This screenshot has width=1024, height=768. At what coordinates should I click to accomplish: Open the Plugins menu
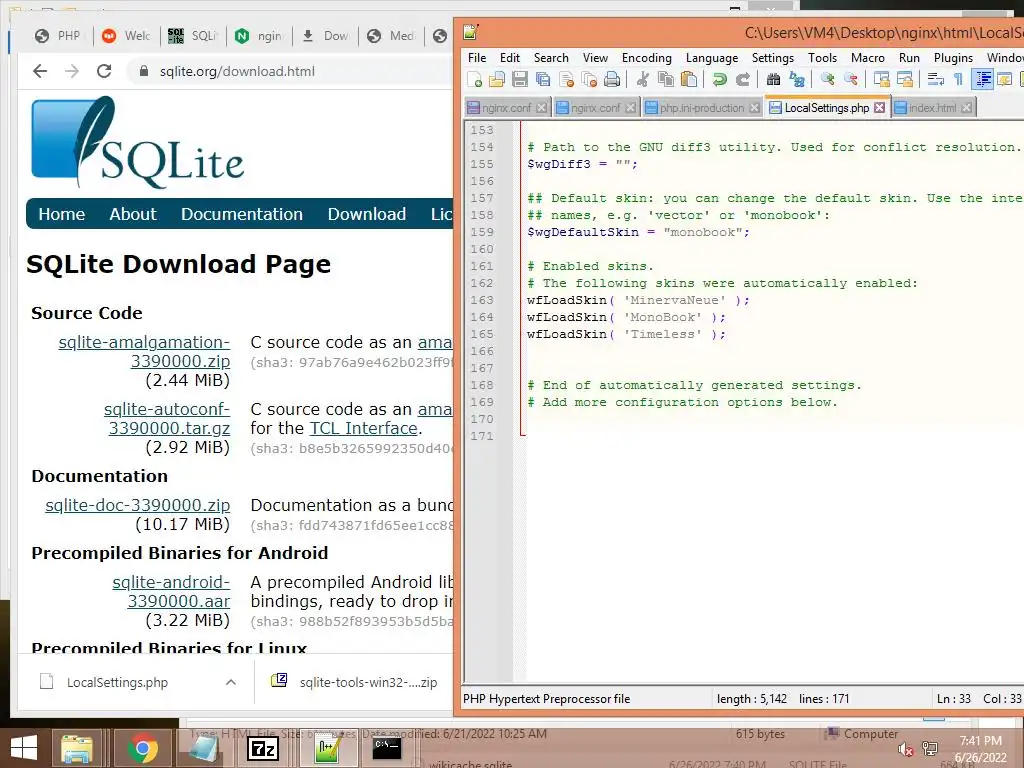click(x=953, y=57)
